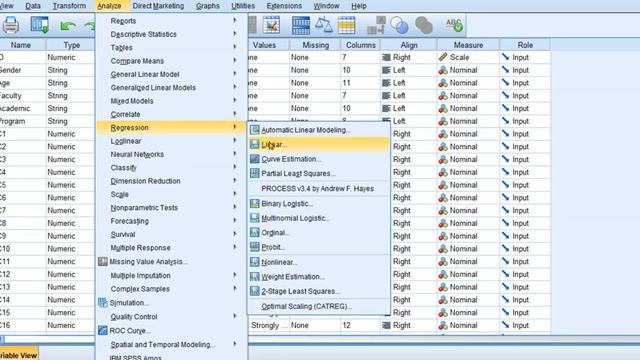
Task: Expand the Nonparametric Tests submenu
Action: [x=235, y=207]
